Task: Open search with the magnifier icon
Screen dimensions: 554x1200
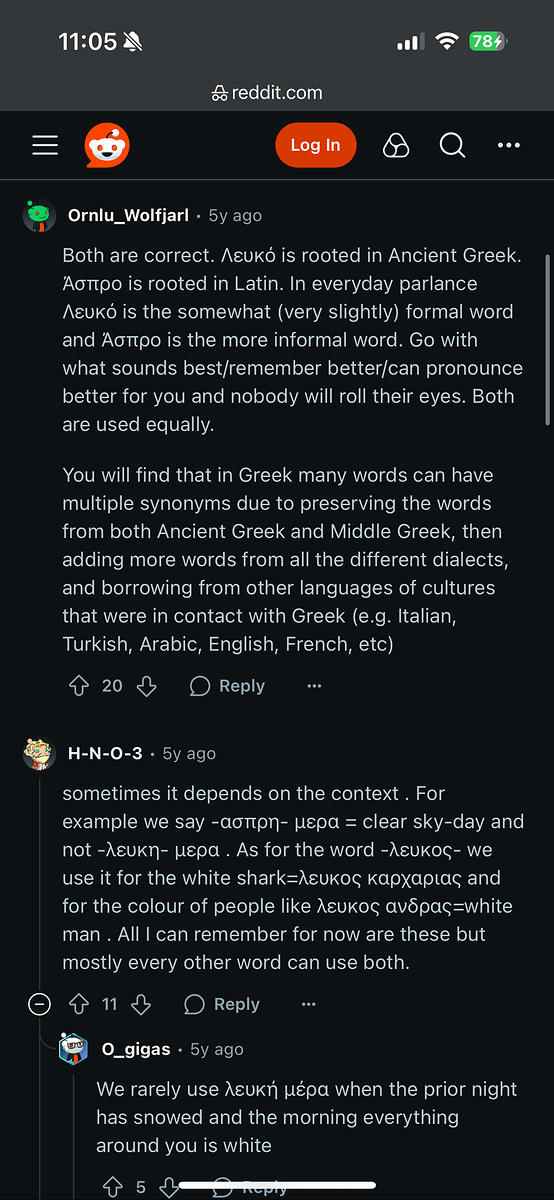Action: coord(452,146)
